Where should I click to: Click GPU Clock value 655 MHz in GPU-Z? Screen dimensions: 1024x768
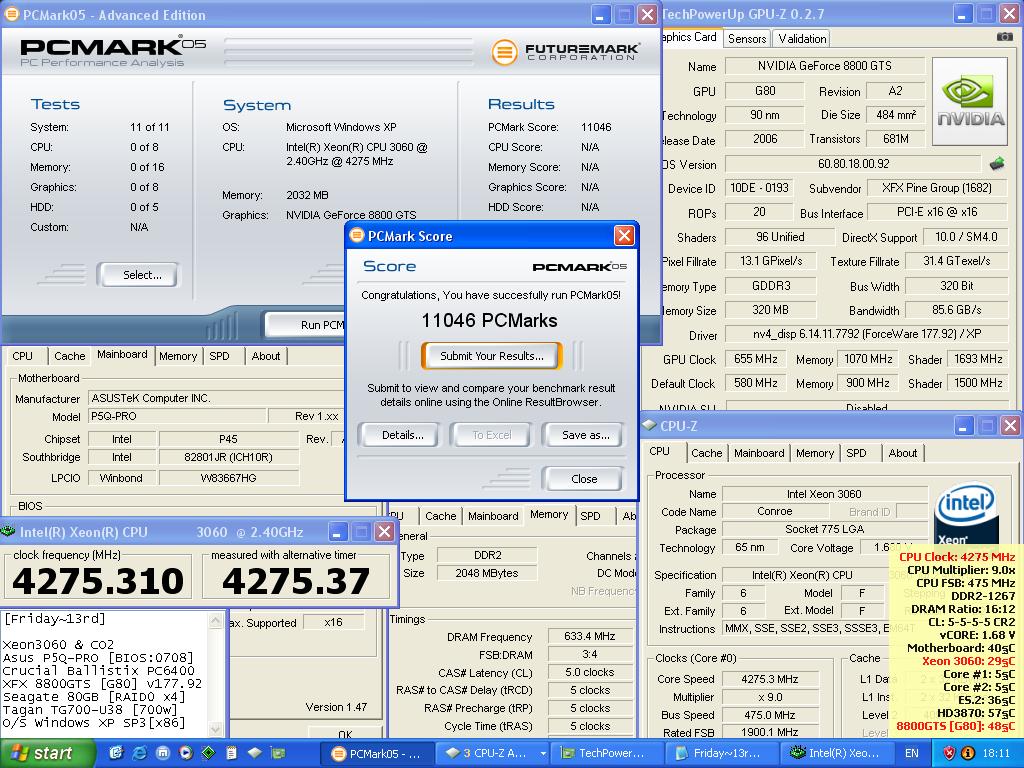(755, 359)
